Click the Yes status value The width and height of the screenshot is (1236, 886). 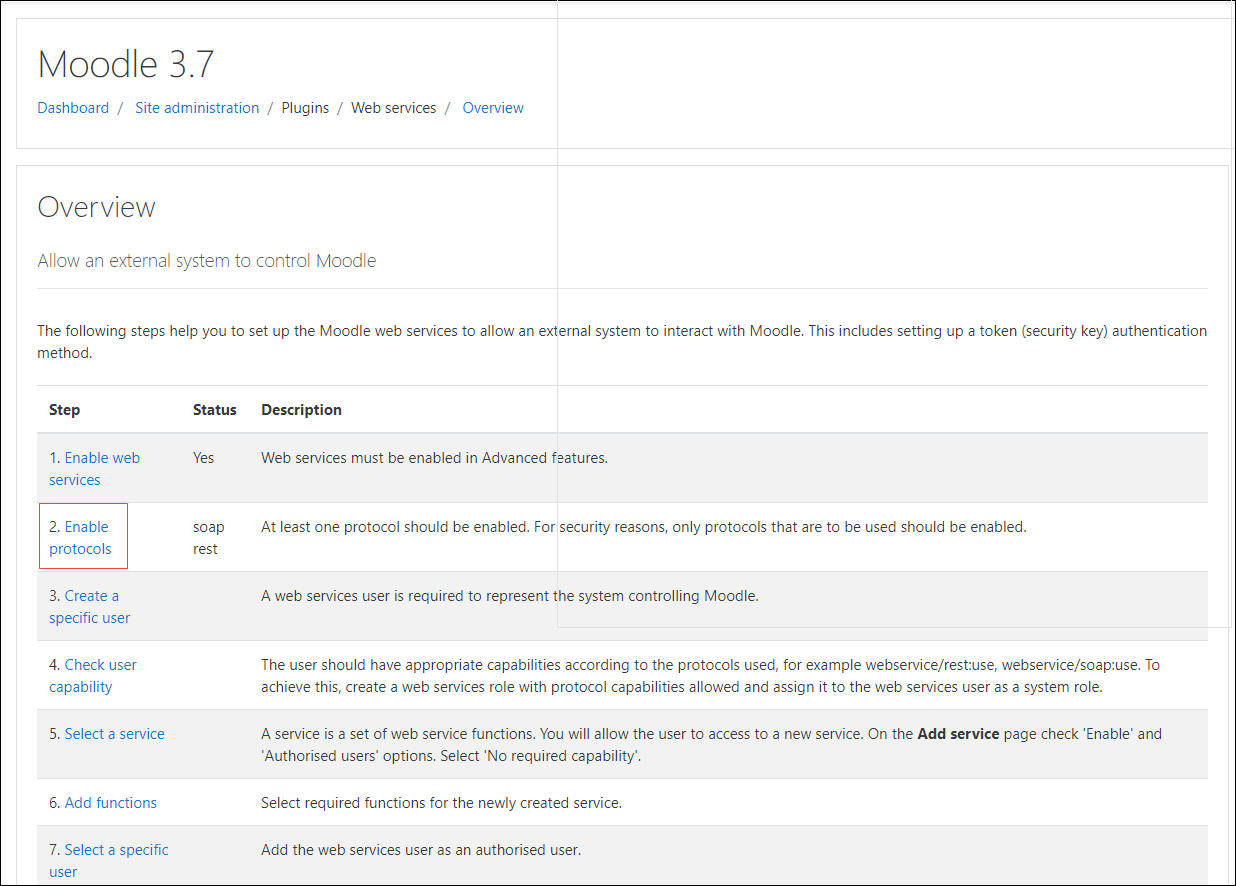pos(204,458)
